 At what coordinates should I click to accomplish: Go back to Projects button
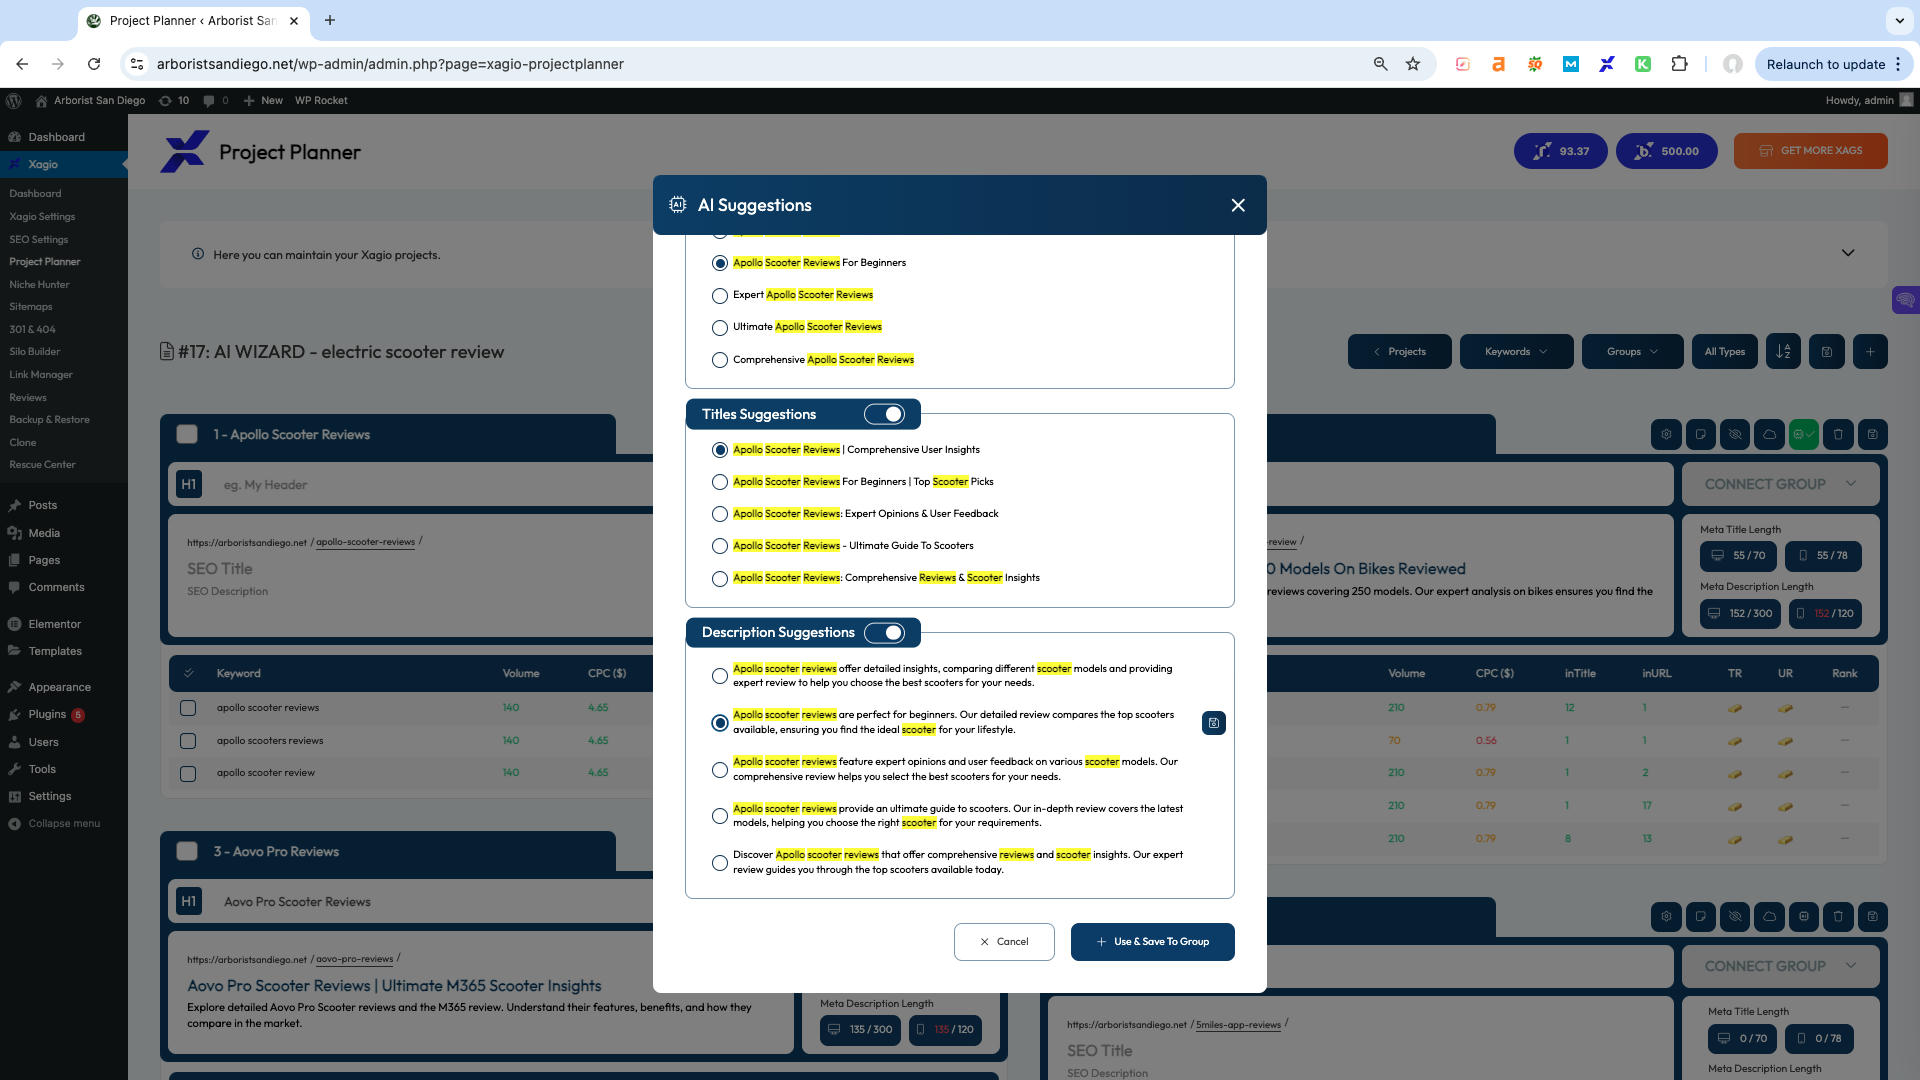coord(1399,352)
